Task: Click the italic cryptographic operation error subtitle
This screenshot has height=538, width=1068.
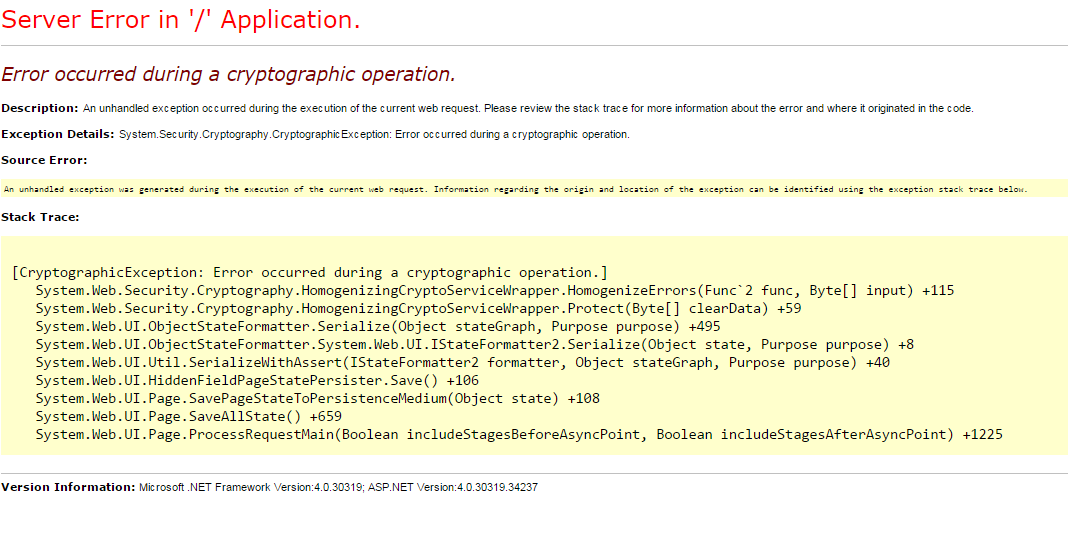Action: coord(228,74)
